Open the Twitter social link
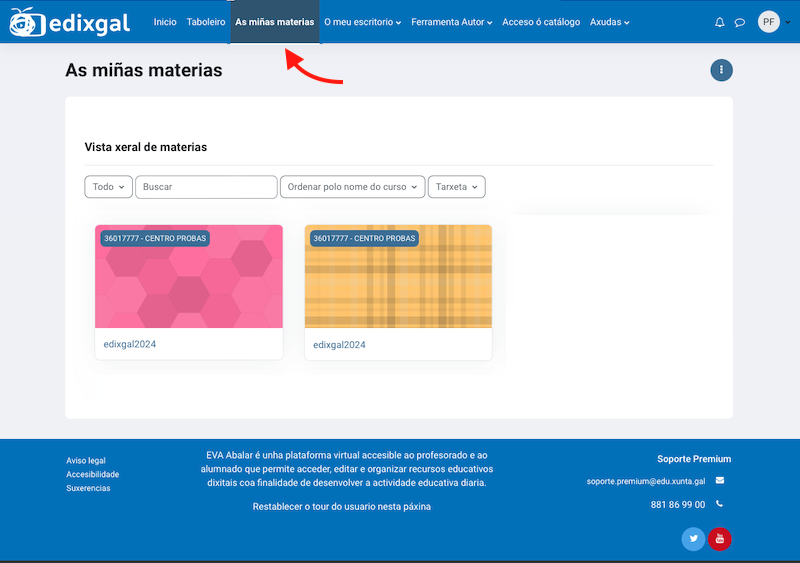Image resolution: width=800 pixels, height=563 pixels. pos(693,539)
